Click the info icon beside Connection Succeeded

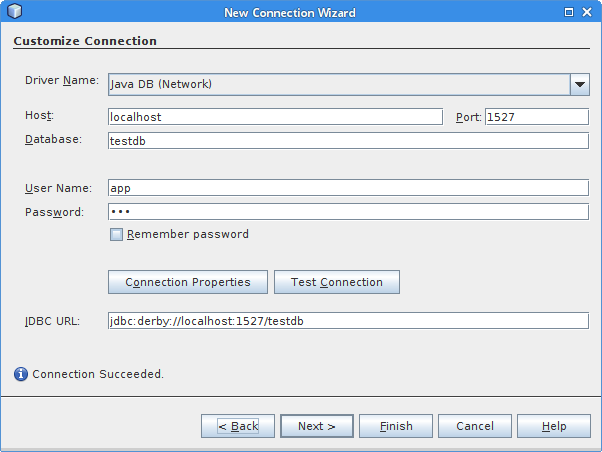point(21,374)
